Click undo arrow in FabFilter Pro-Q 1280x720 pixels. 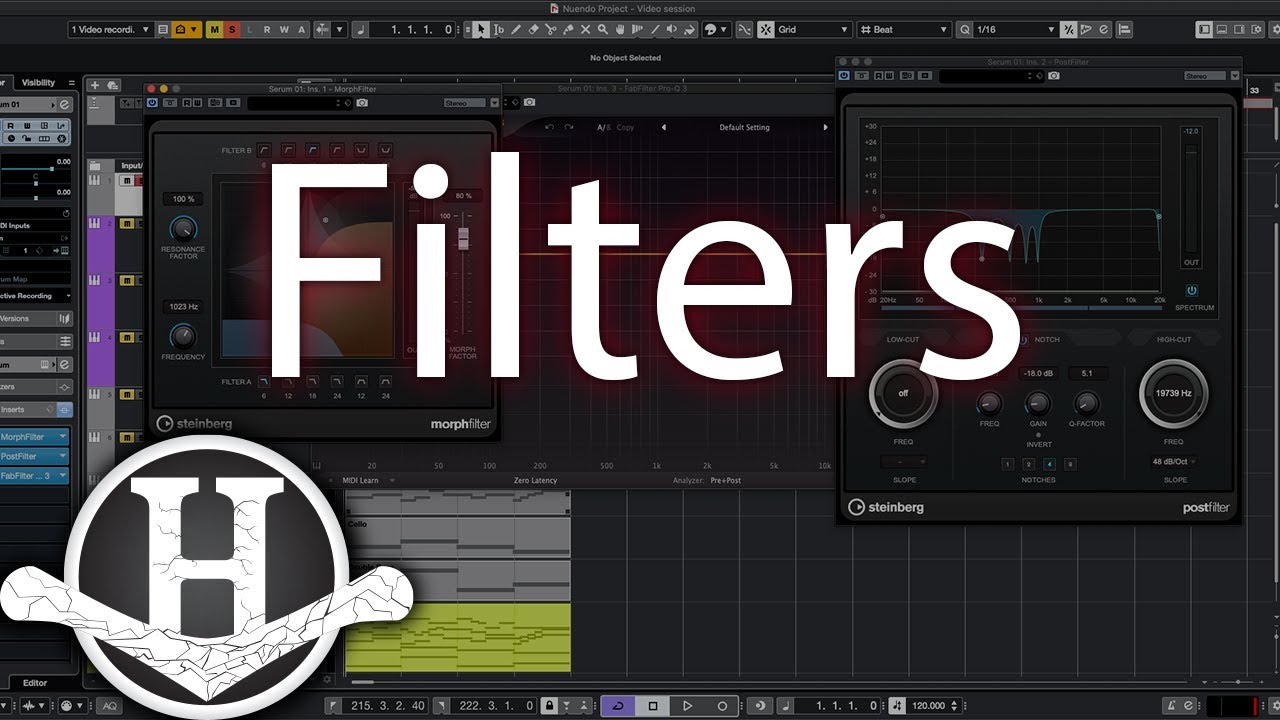[549, 127]
